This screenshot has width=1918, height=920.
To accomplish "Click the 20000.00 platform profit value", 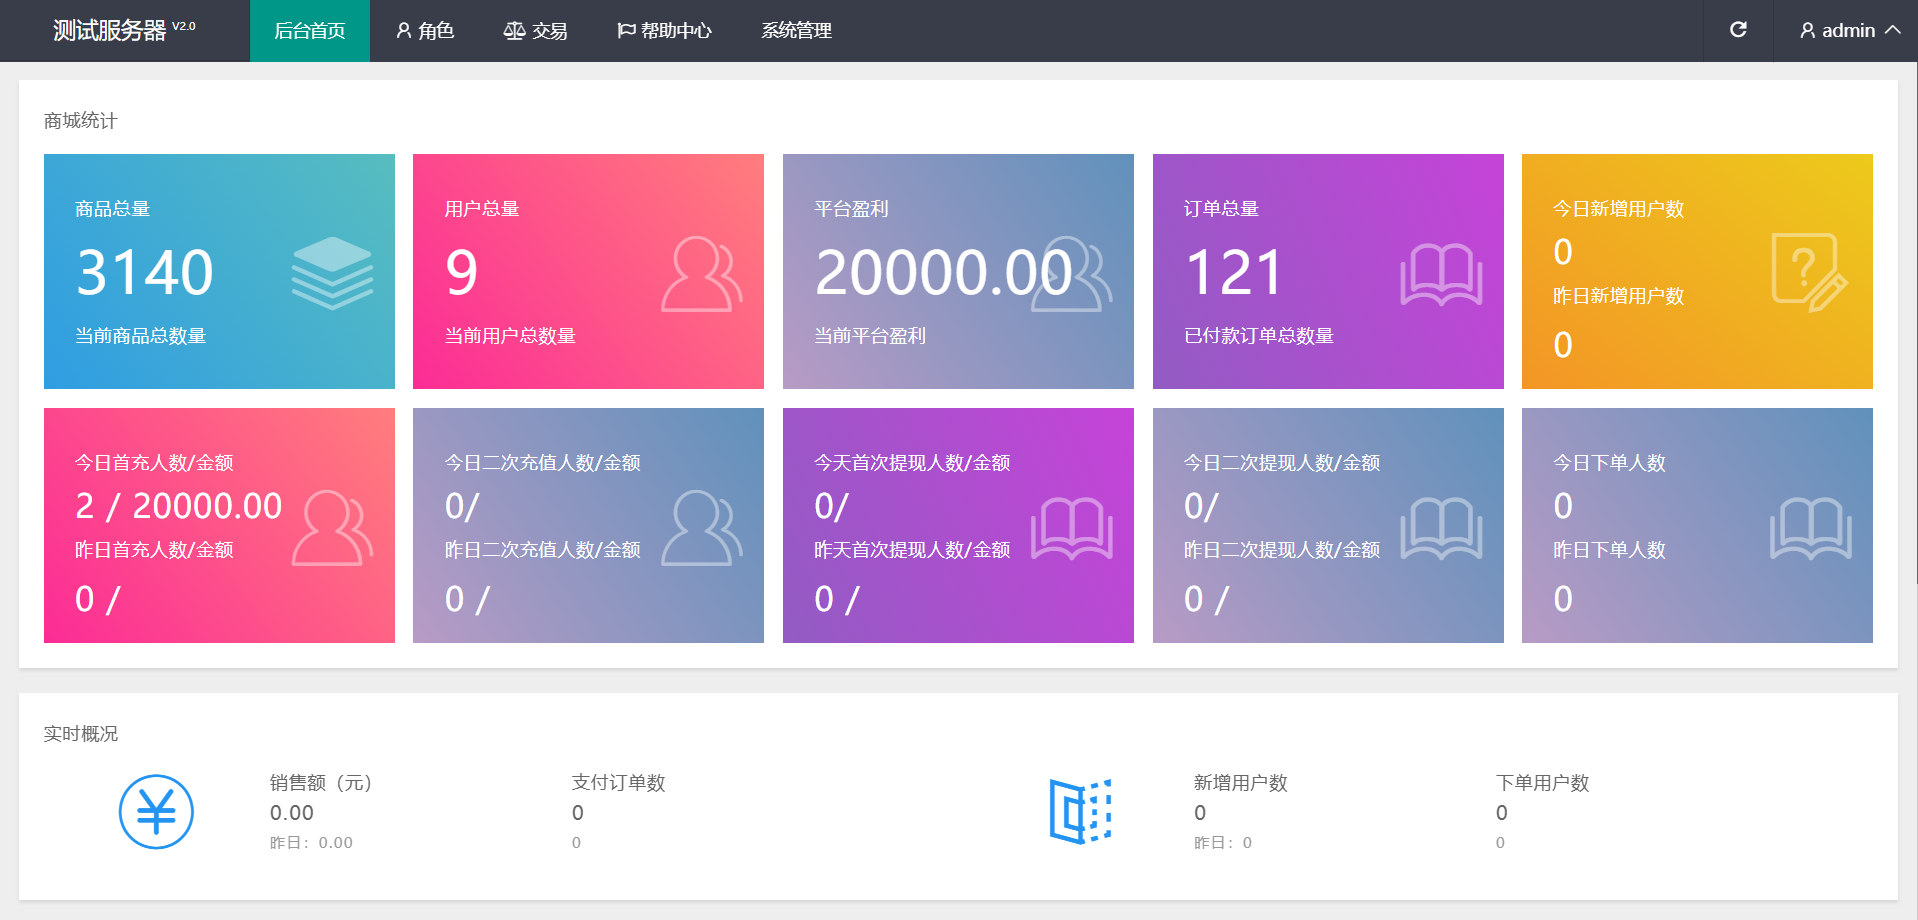I will [943, 272].
